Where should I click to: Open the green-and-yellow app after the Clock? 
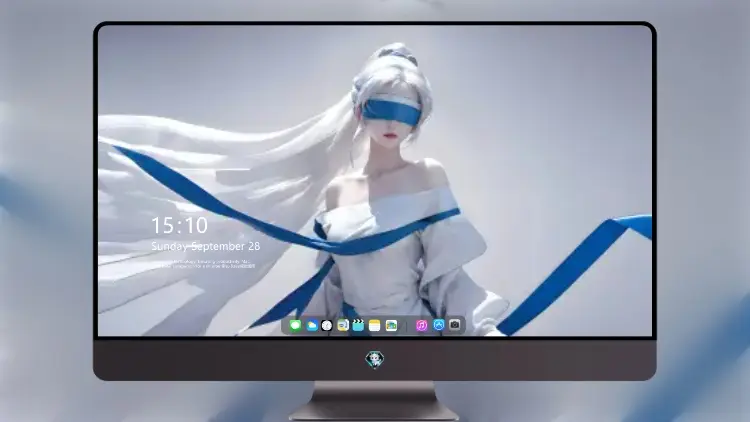coord(342,325)
